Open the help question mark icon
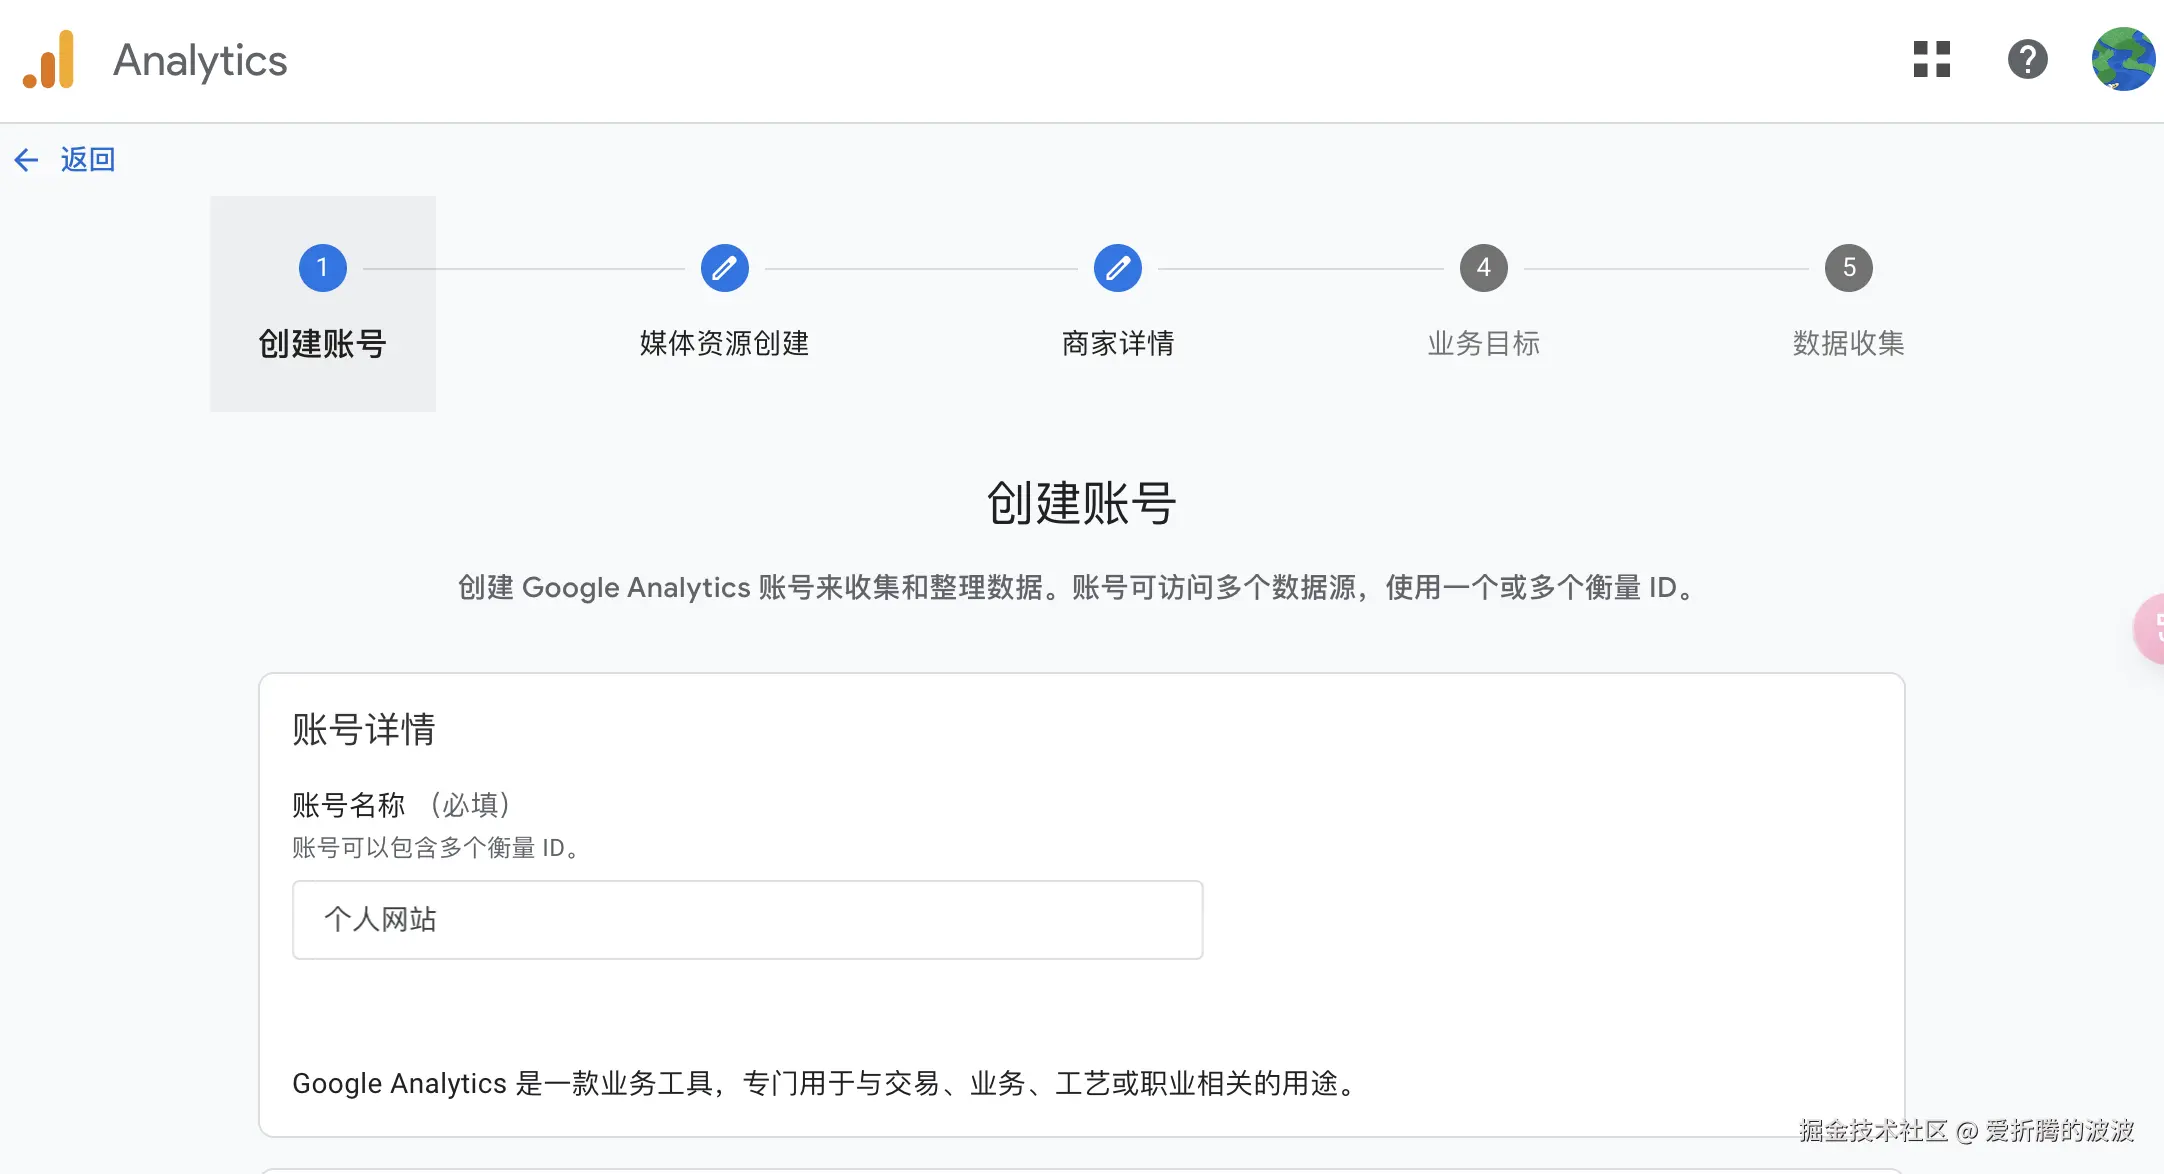The height and width of the screenshot is (1174, 2164). (2028, 60)
